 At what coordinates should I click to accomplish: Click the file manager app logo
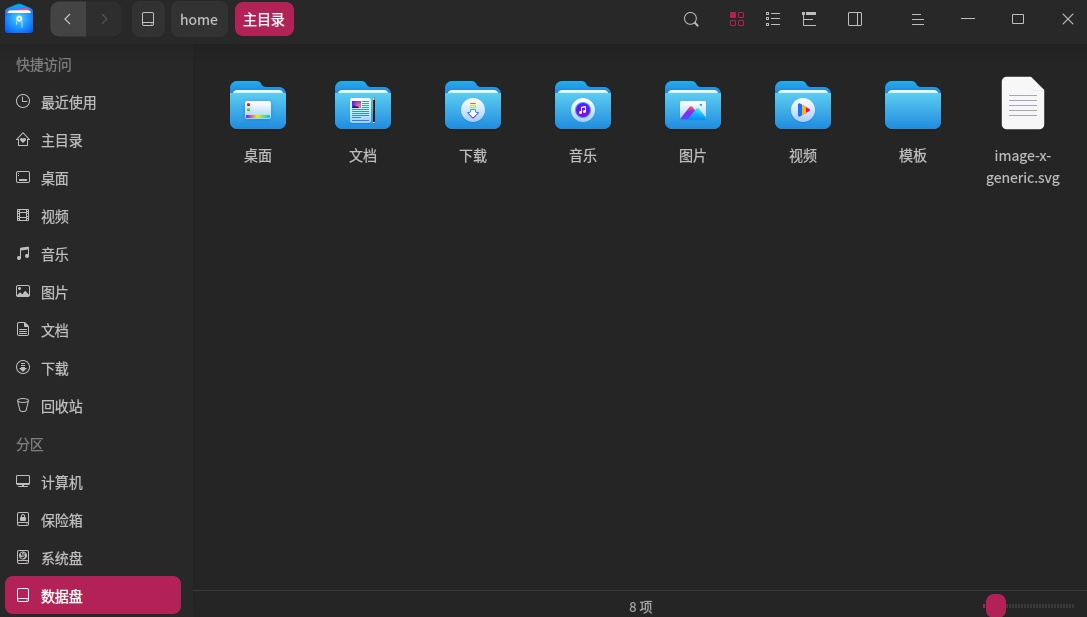(19, 19)
